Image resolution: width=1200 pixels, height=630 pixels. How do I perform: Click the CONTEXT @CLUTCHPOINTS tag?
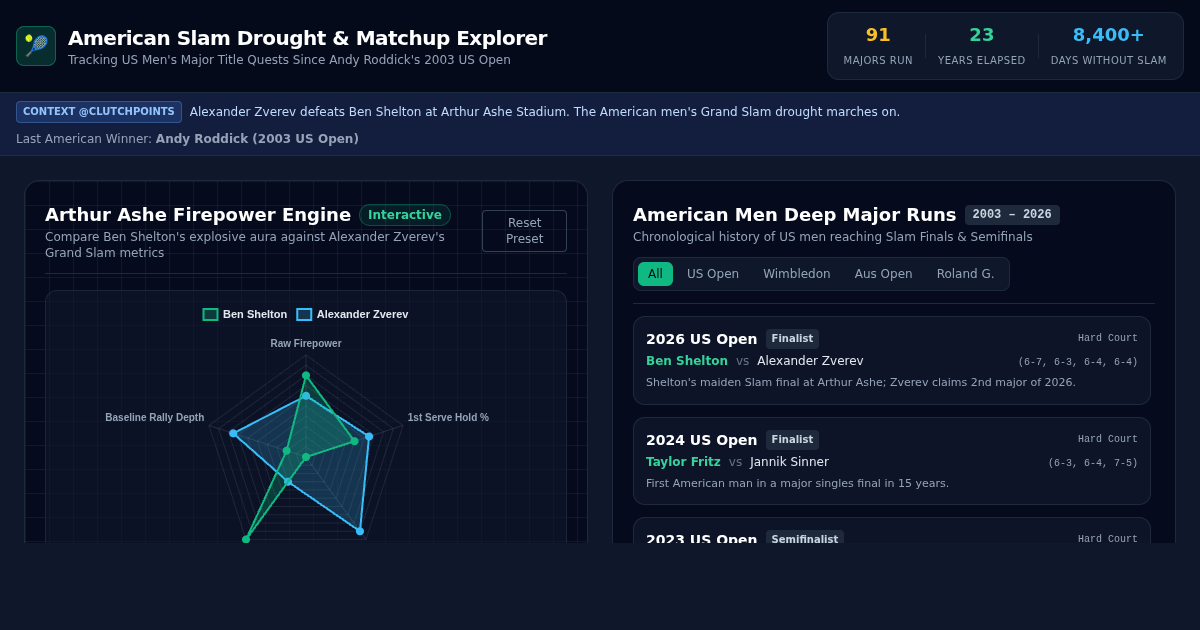coord(99,112)
